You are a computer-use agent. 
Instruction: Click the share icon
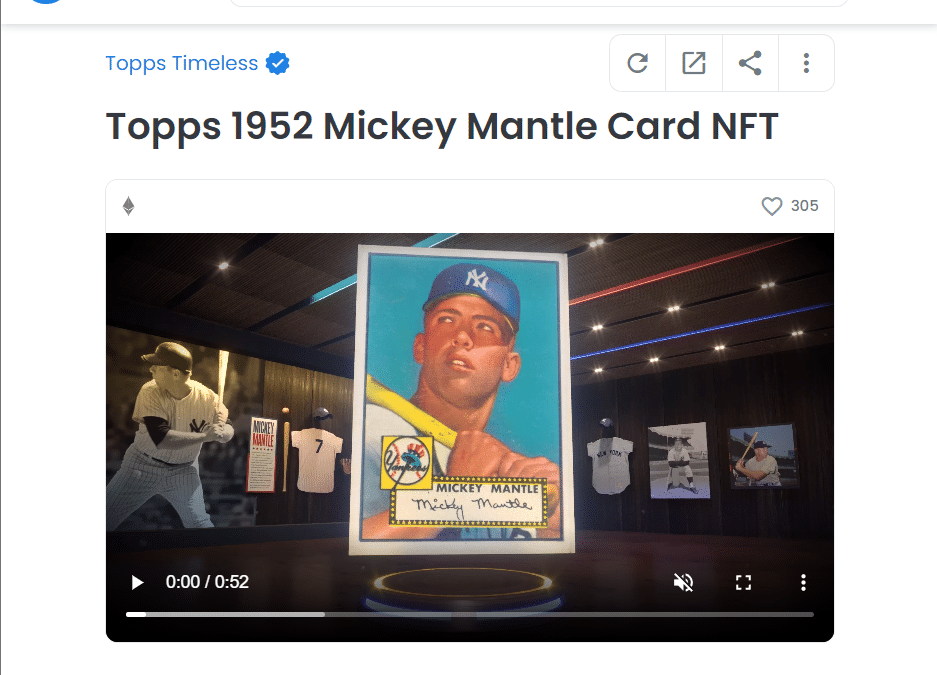click(750, 63)
